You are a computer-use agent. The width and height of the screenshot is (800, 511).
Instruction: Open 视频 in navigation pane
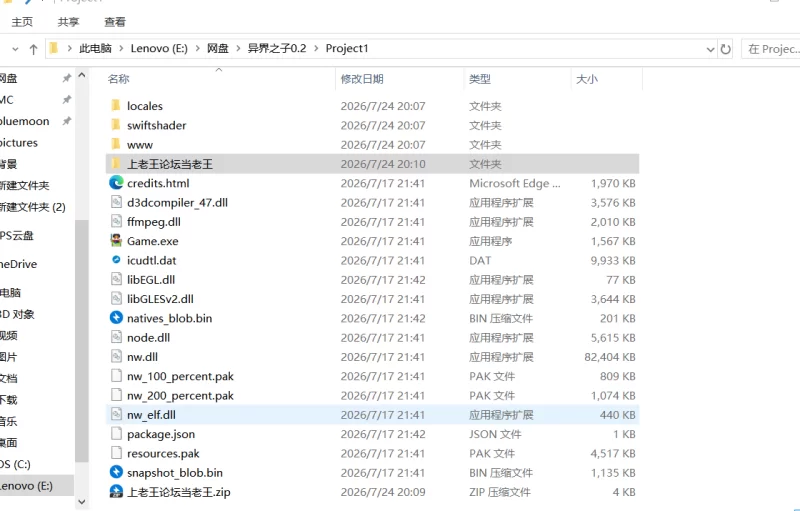[9, 336]
